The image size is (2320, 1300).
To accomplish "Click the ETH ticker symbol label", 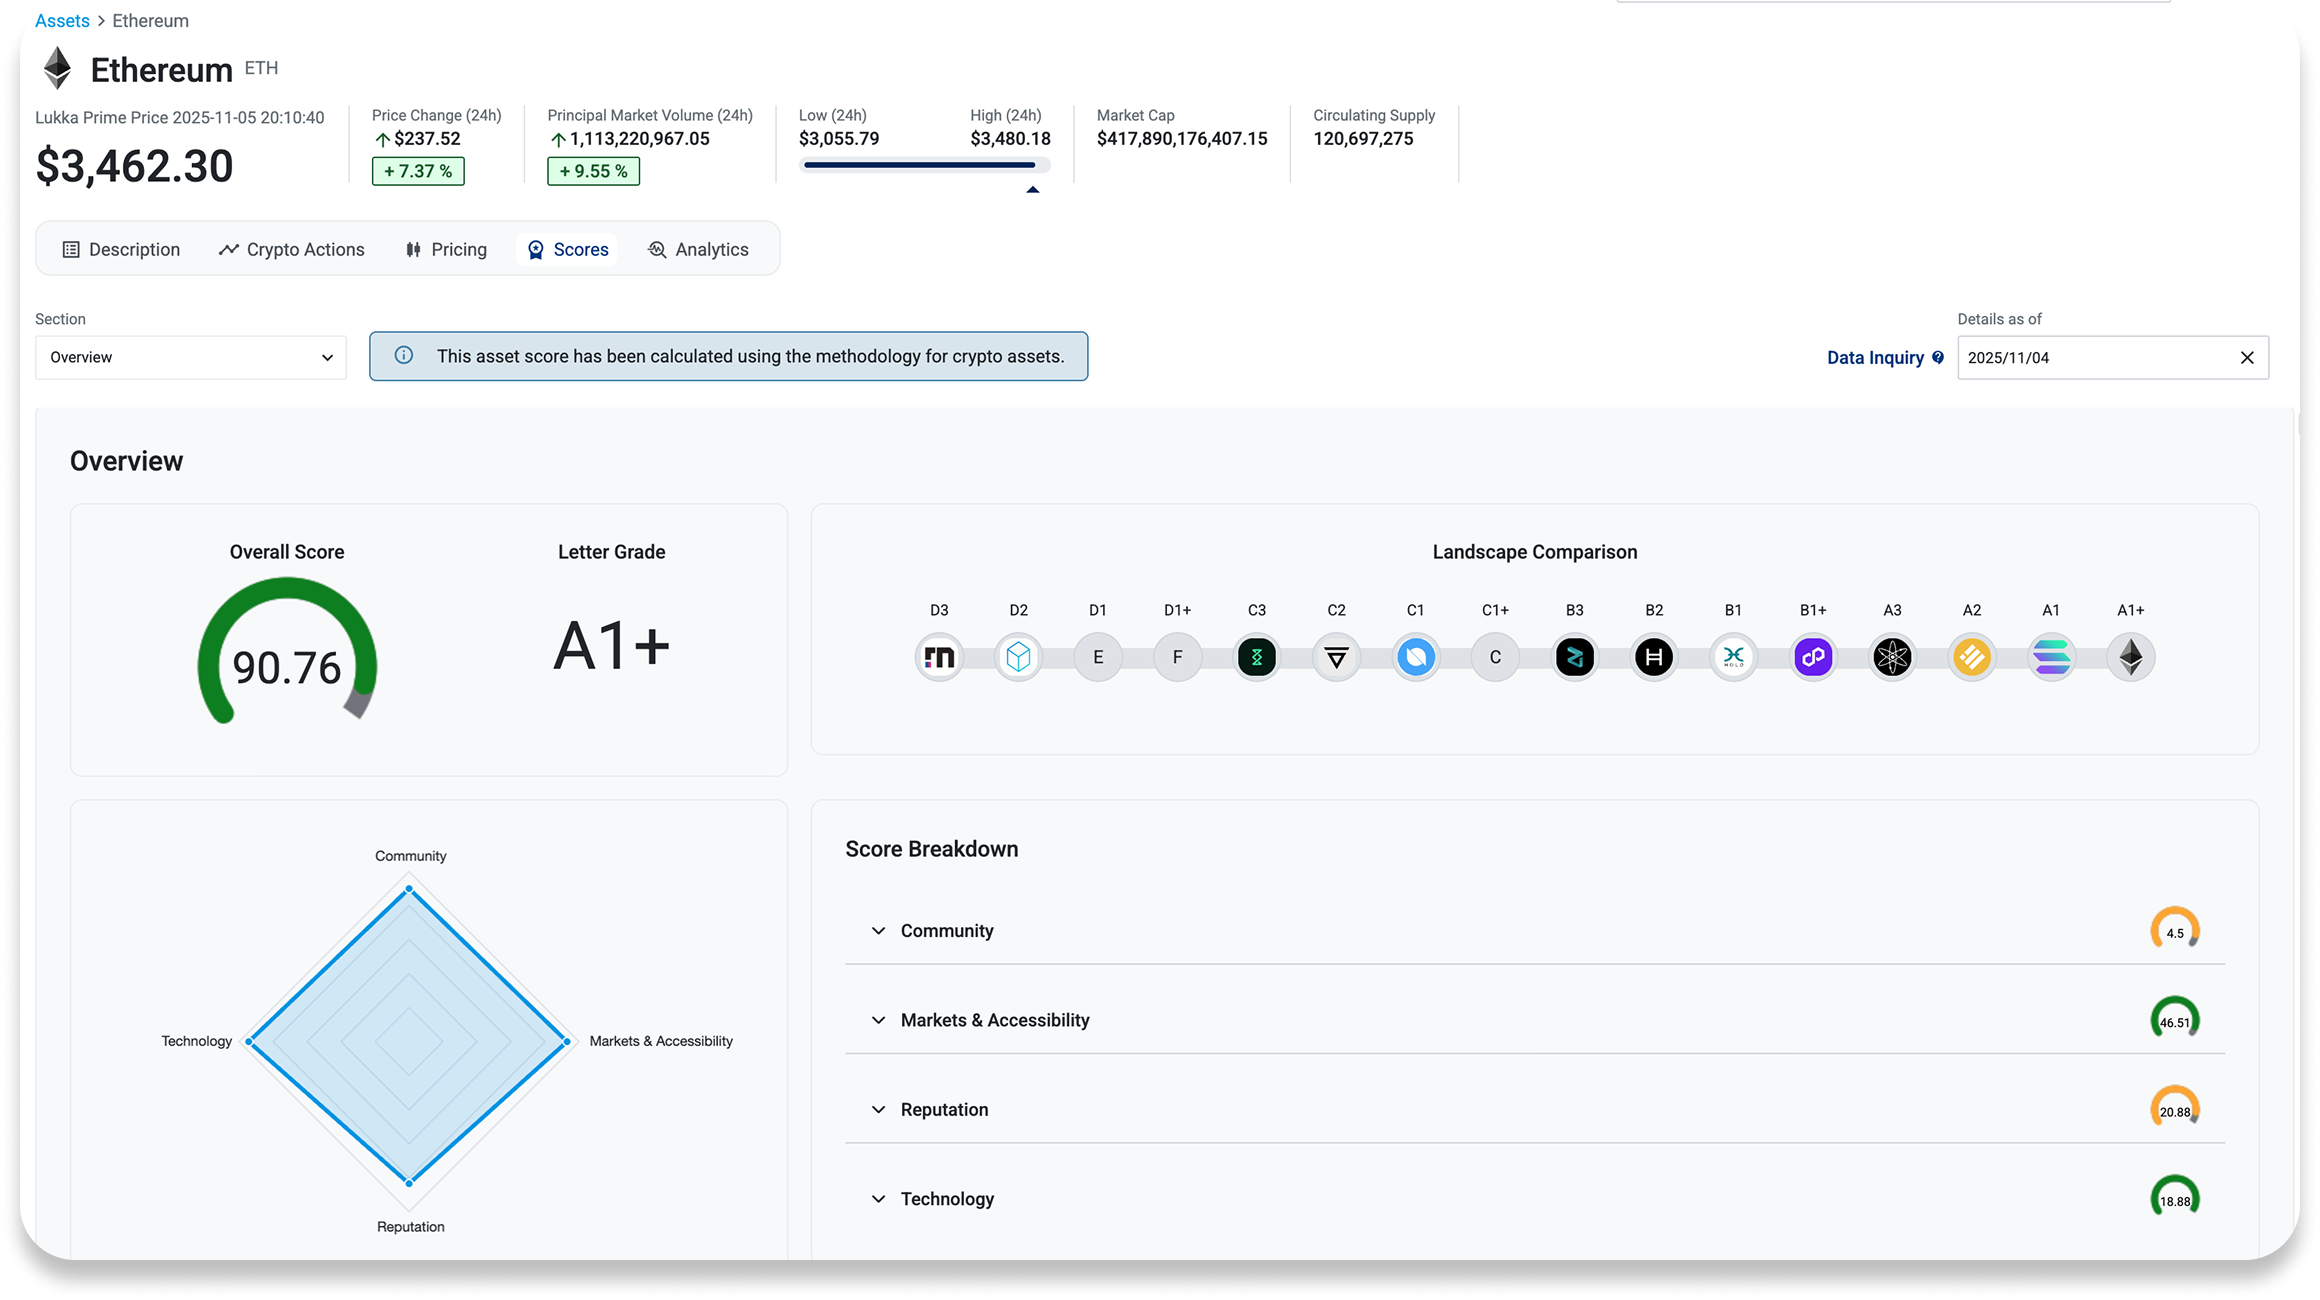I will tap(261, 68).
